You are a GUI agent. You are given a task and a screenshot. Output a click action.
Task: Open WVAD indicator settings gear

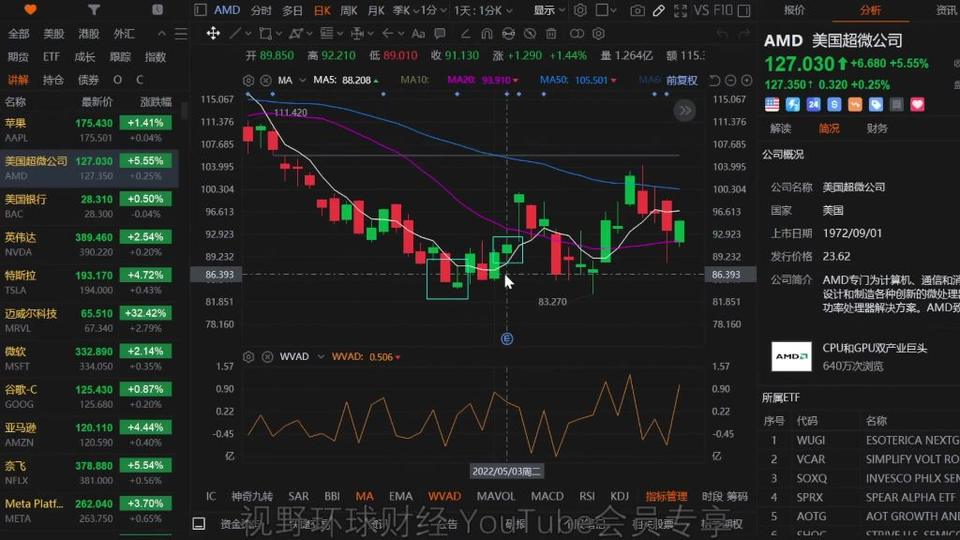[x=248, y=356]
